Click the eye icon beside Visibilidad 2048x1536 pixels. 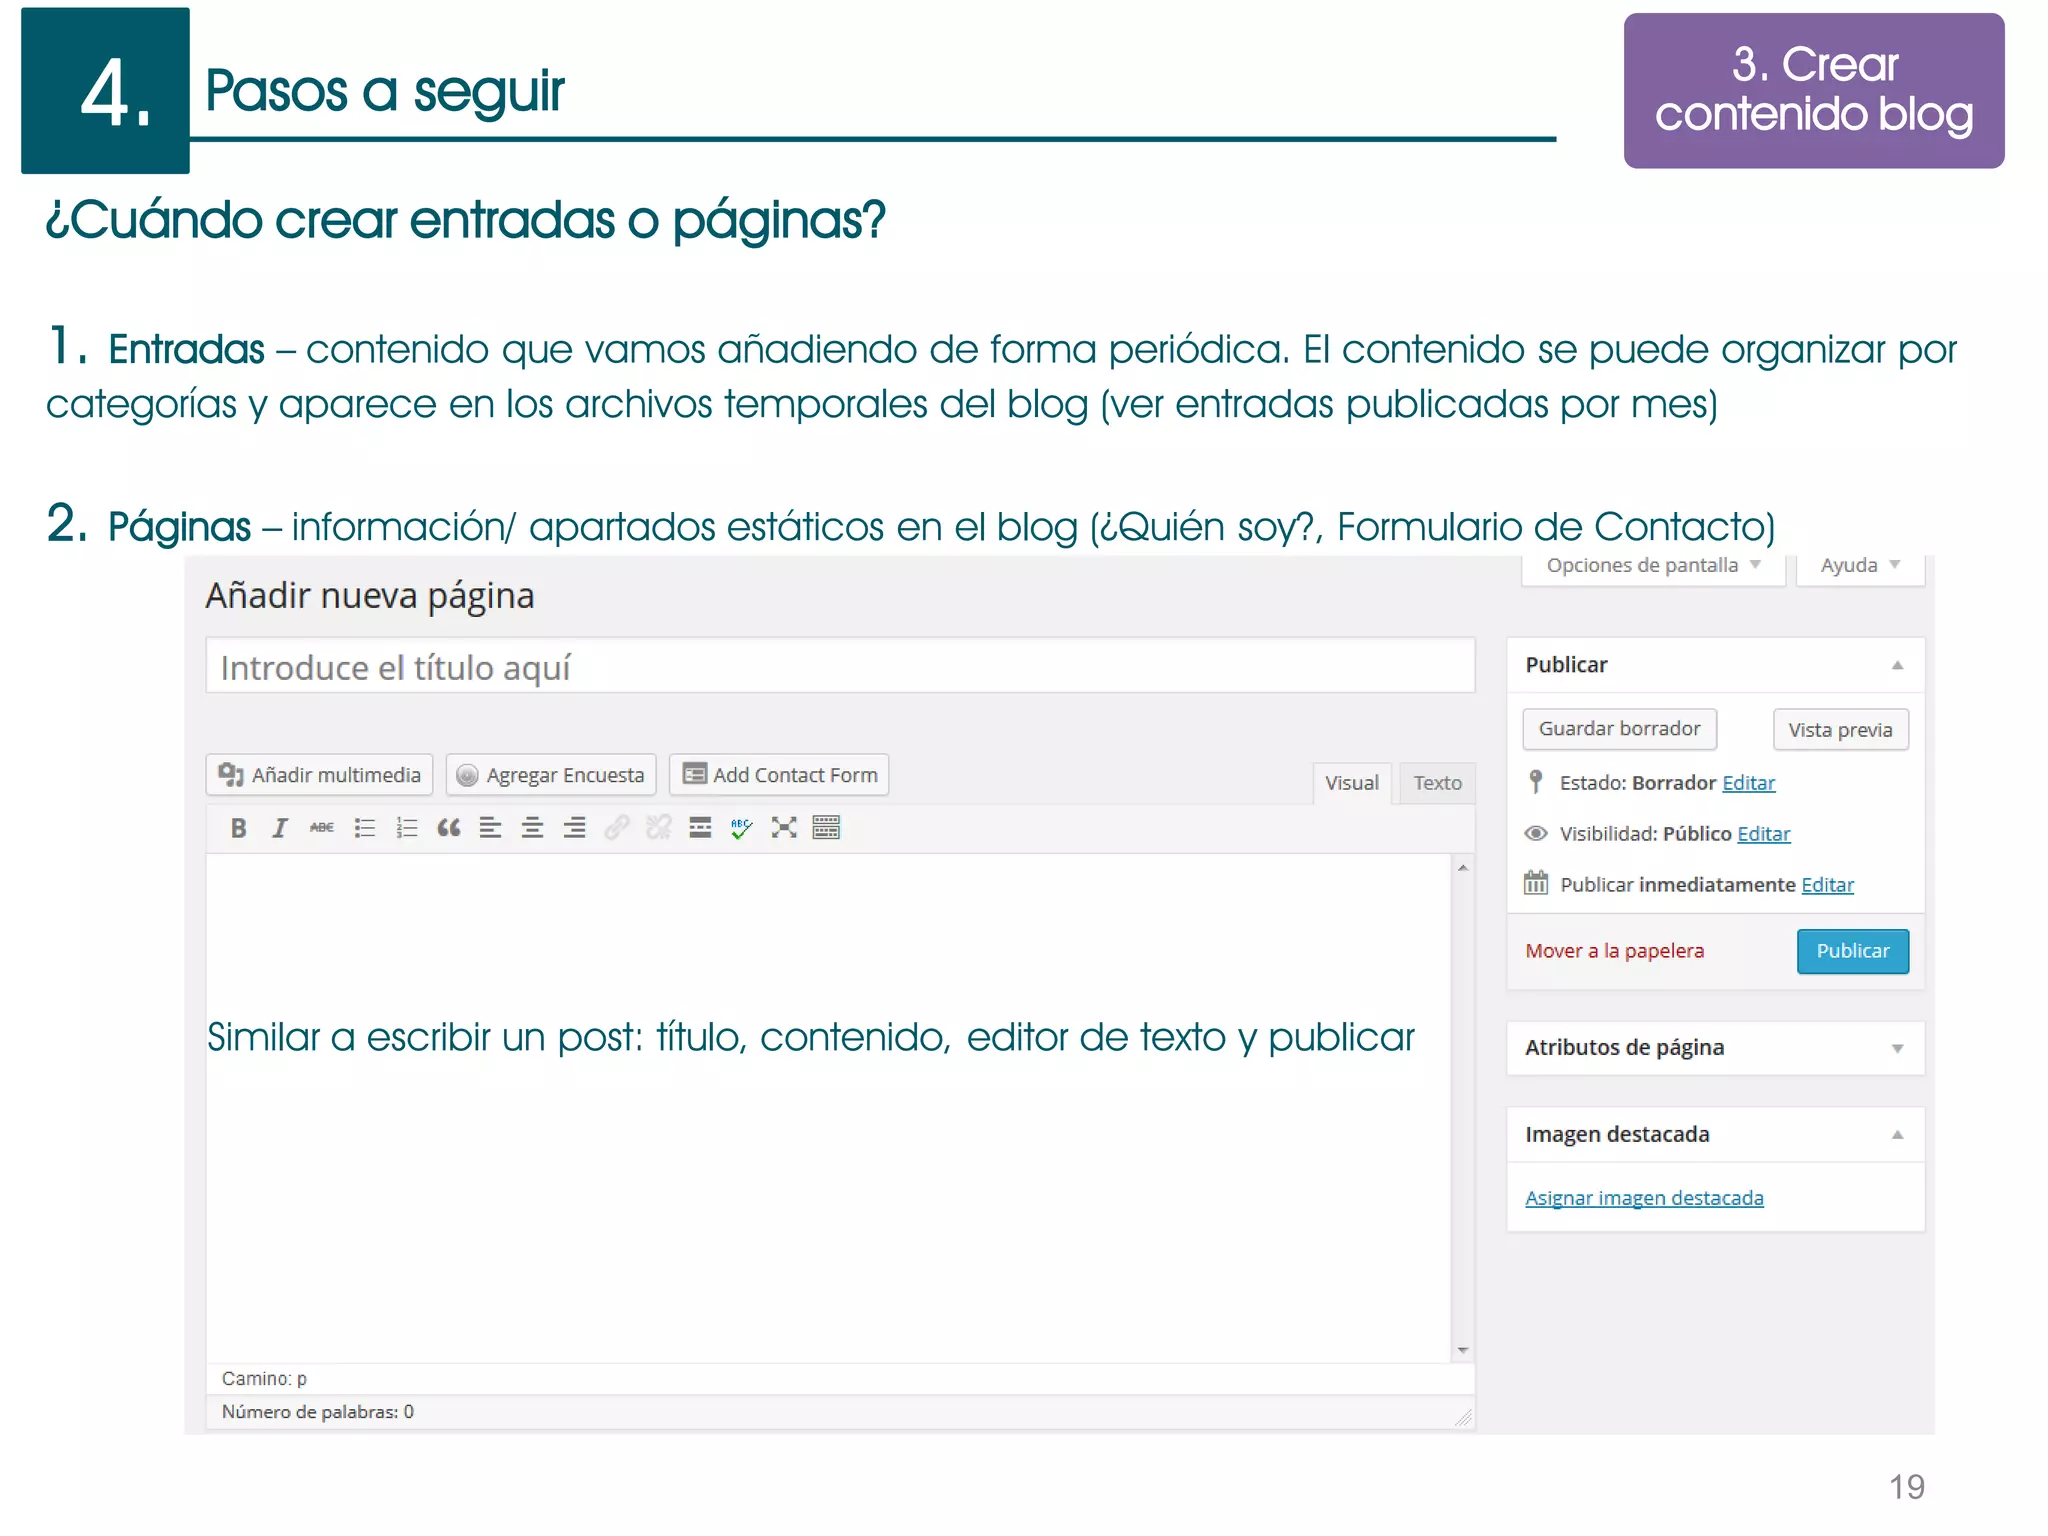pyautogui.click(x=1536, y=833)
